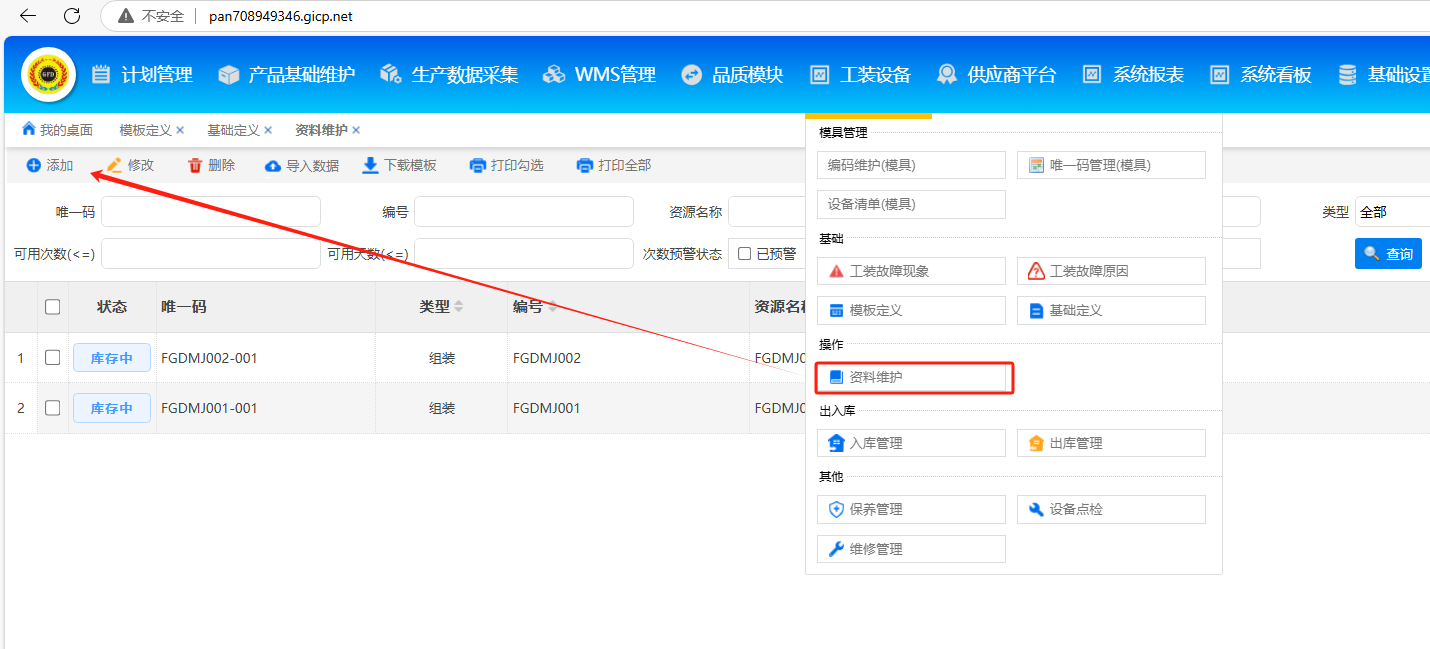The image size is (1430, 649).
Task: Check the row 1 FGDMJ002-001 checkbox
Action: [53, 358]
